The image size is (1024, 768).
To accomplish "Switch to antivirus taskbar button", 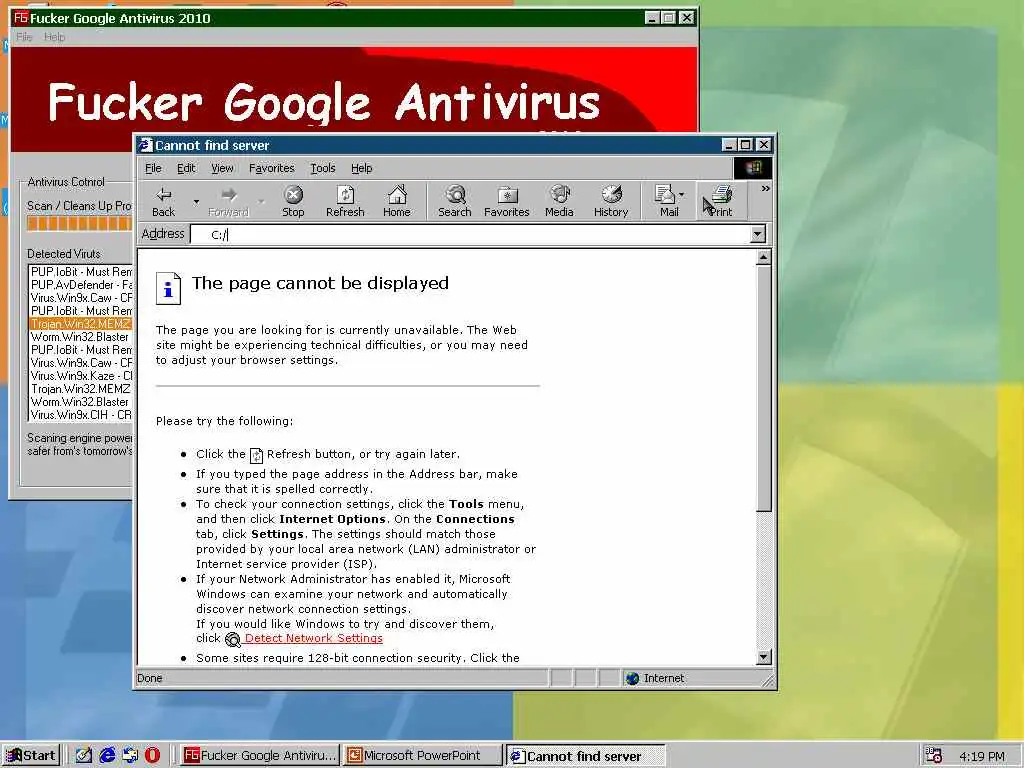I will [x=259, y=756].
